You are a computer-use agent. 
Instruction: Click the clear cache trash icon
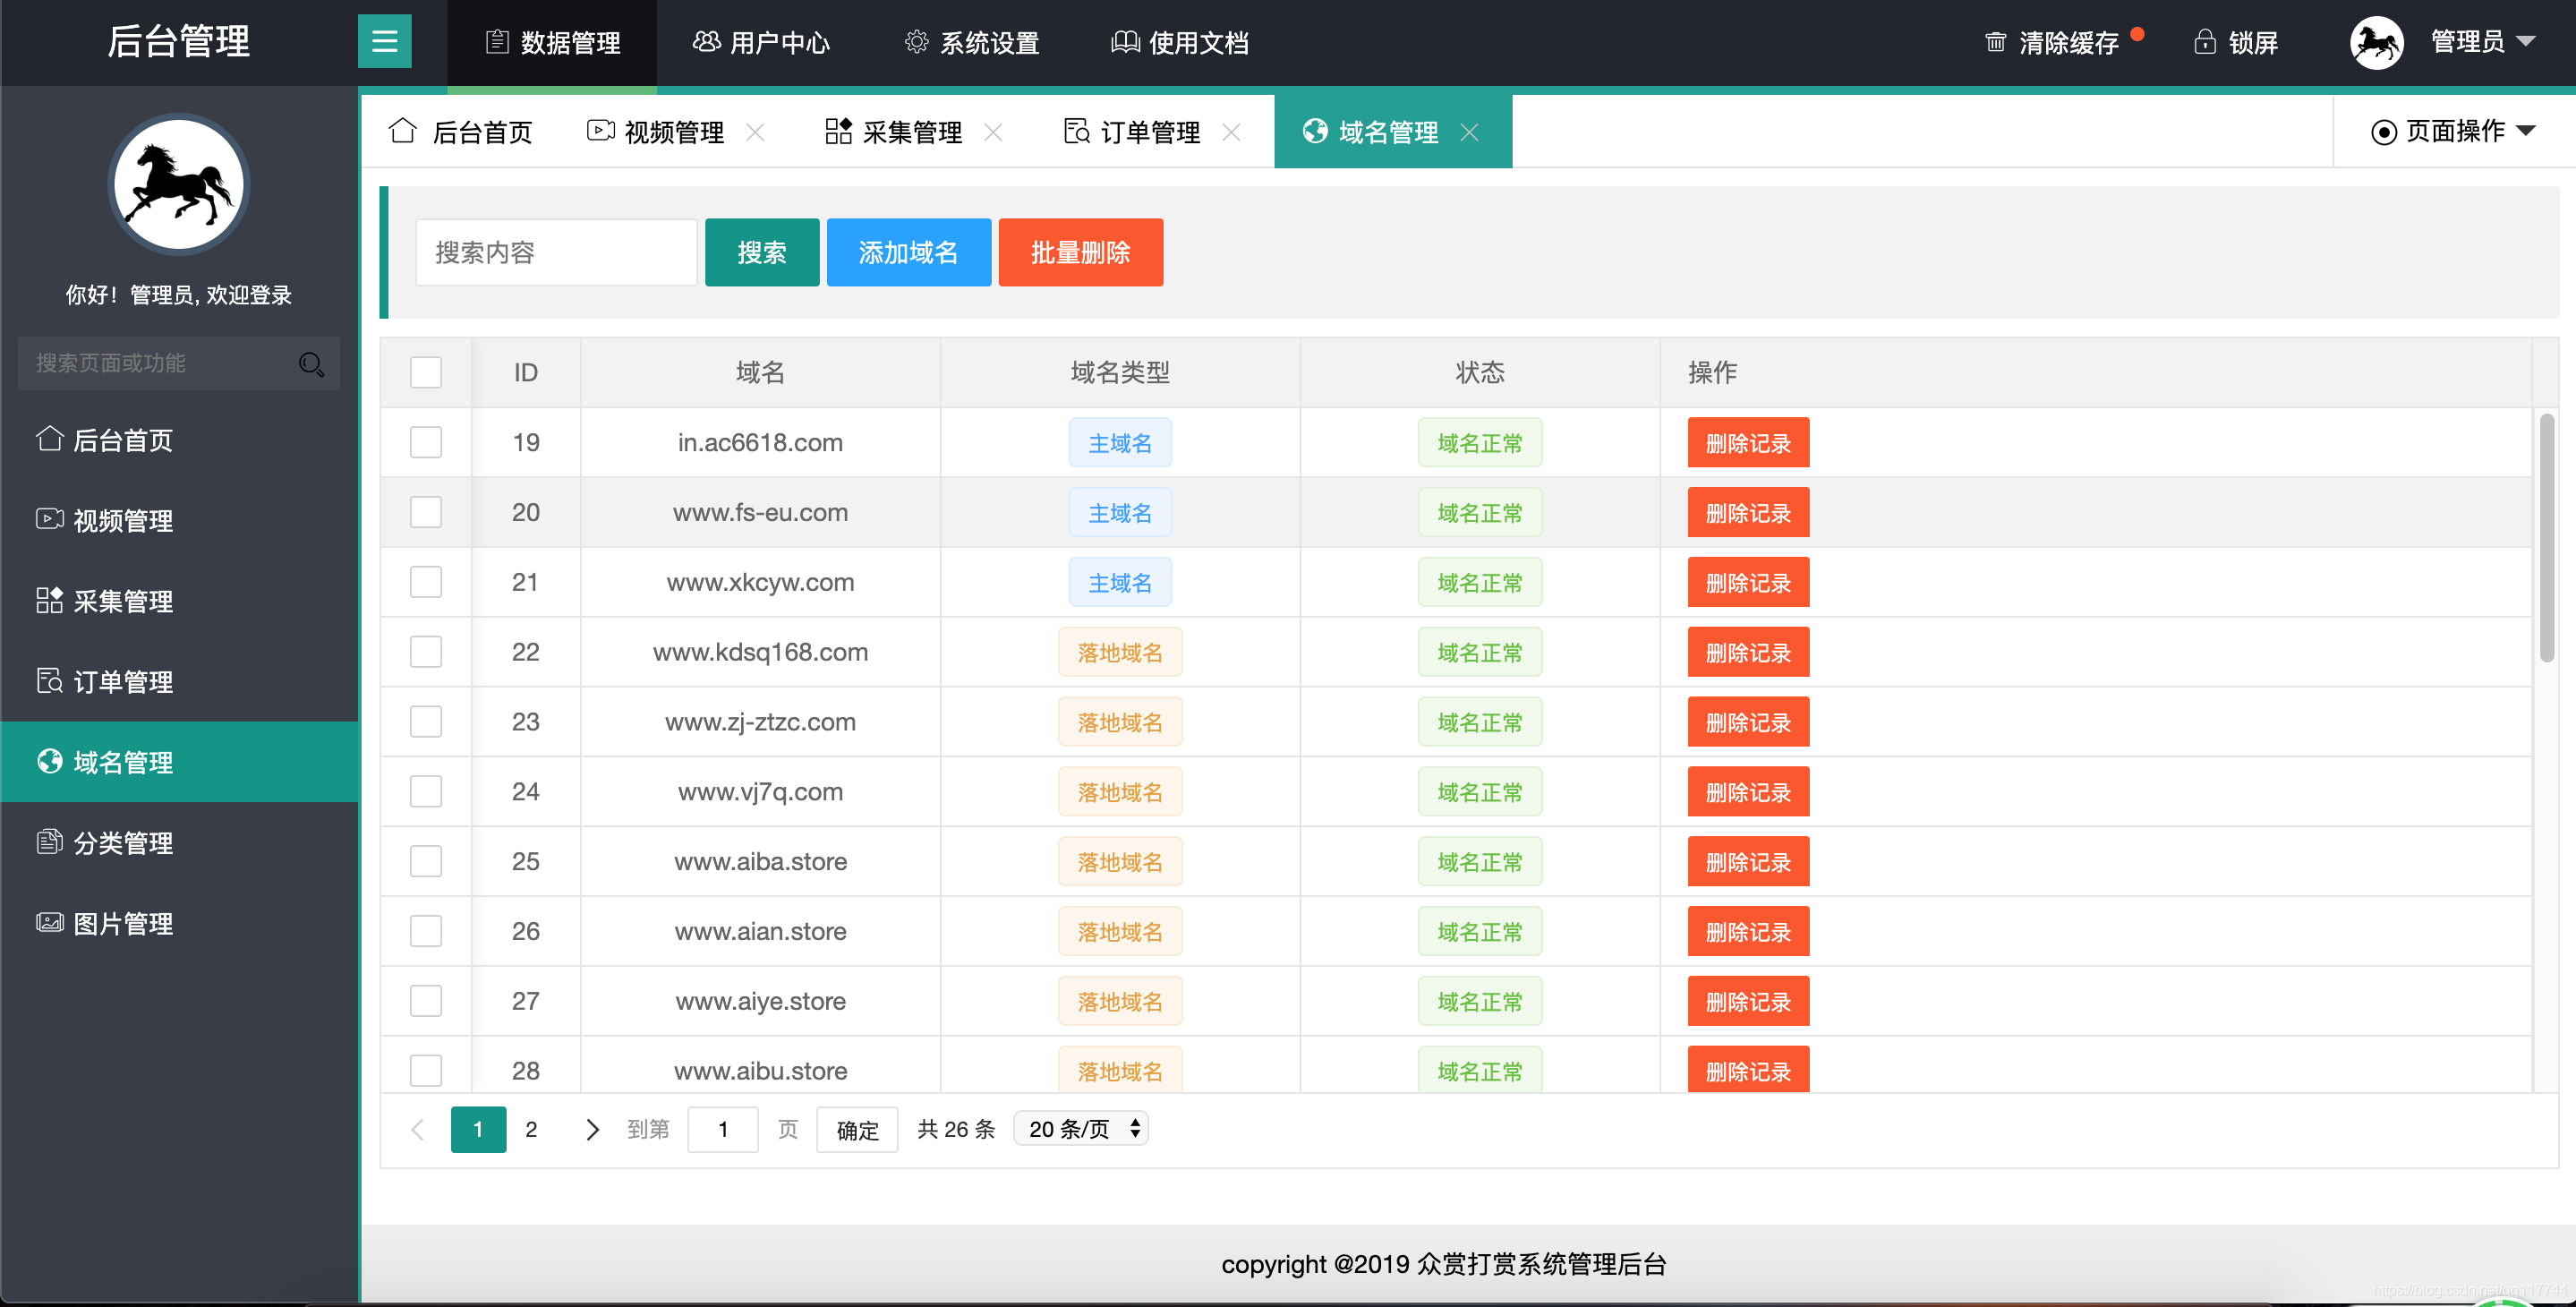tap(1995, 42)
